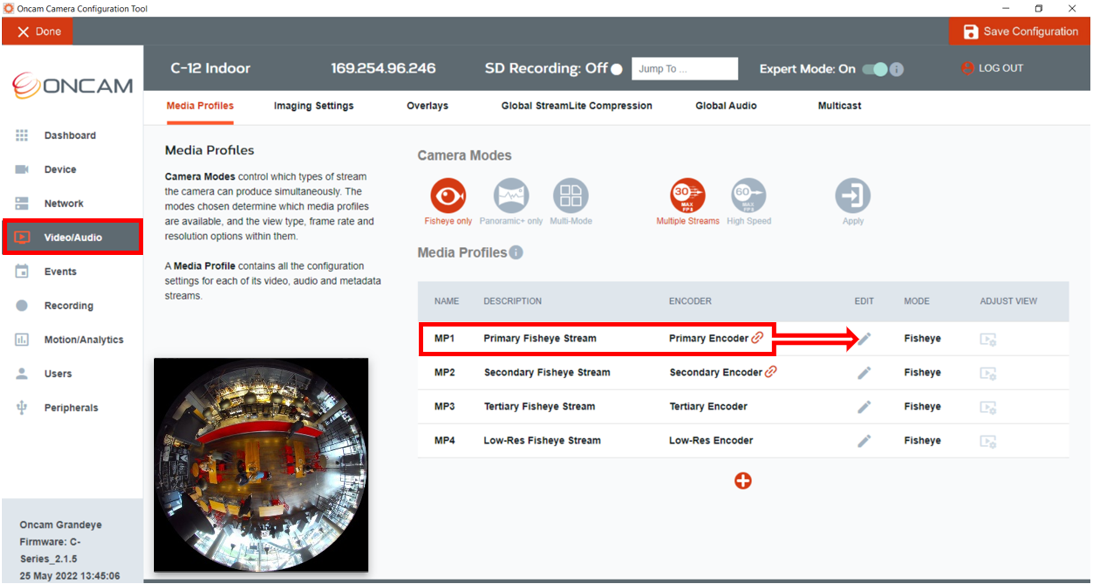Show Expert Mode info icon details
The height and width of the screenshot is (585, 1097).
tap(897, 69)
